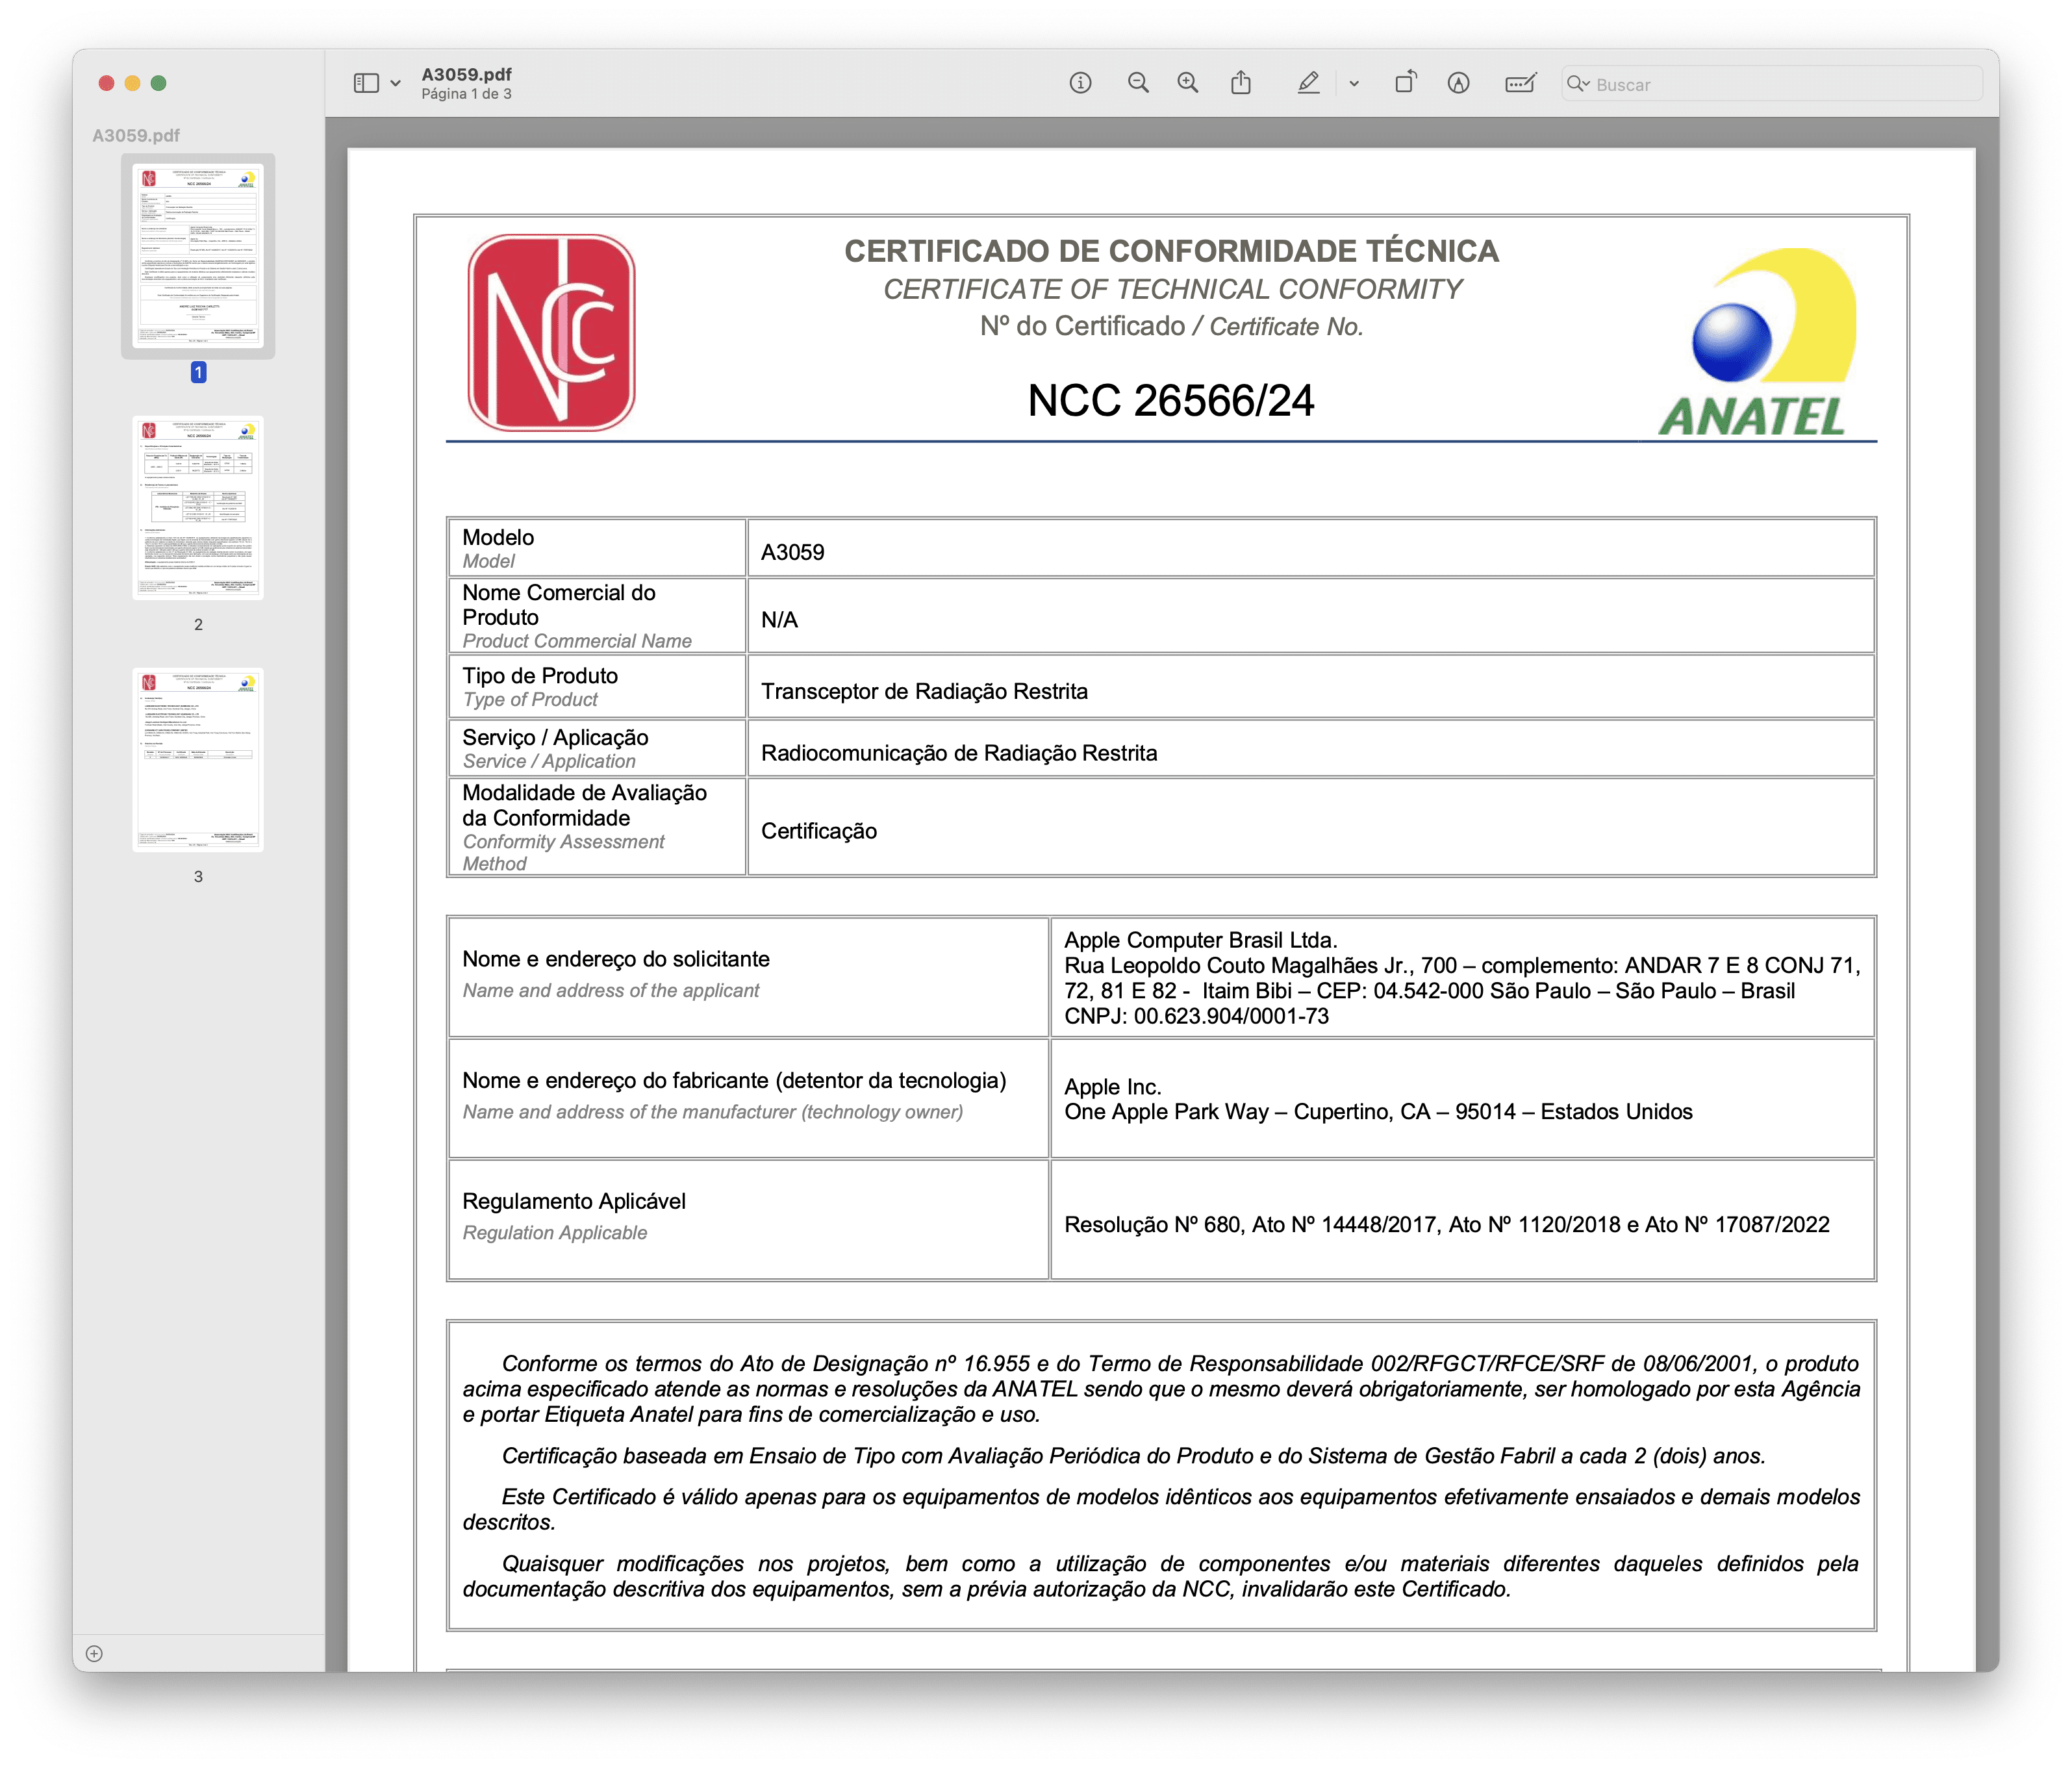The height and width of the screenshot is (1768, 2072).
Task: Minimize the Preview window
Action: (132, 83)
